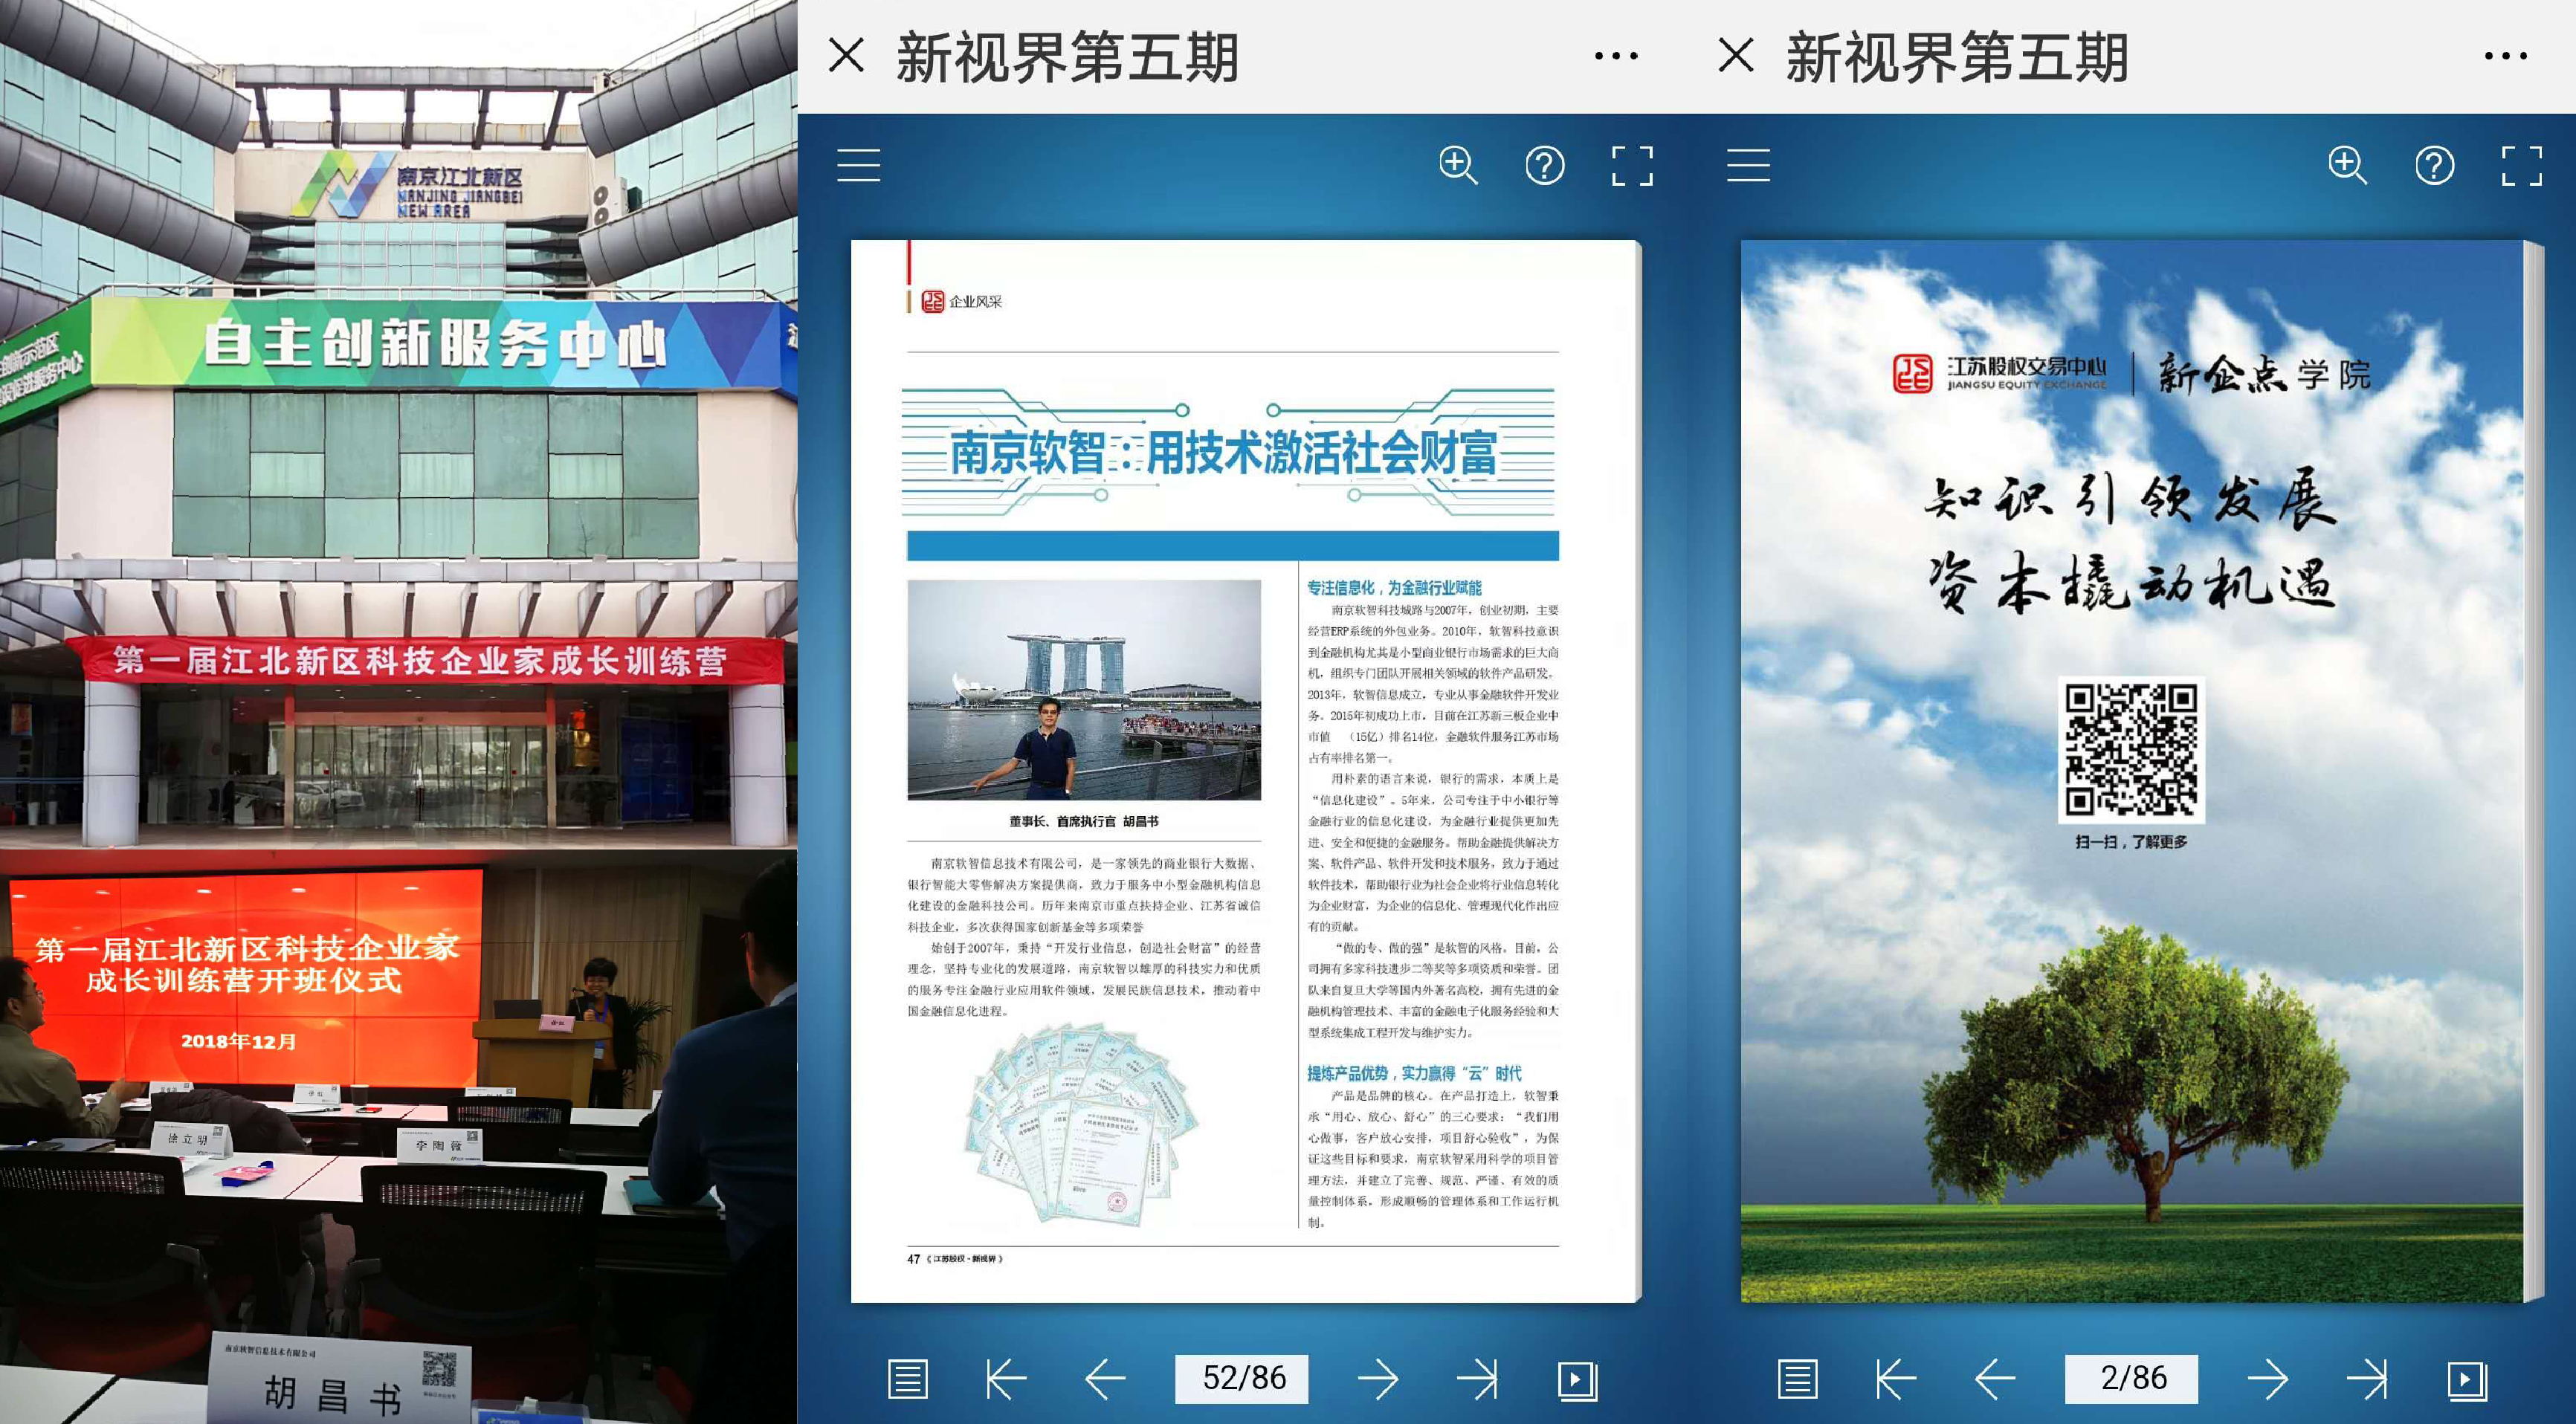
Task: Click the QR code on the cover page
Action: pos(2131,749)
